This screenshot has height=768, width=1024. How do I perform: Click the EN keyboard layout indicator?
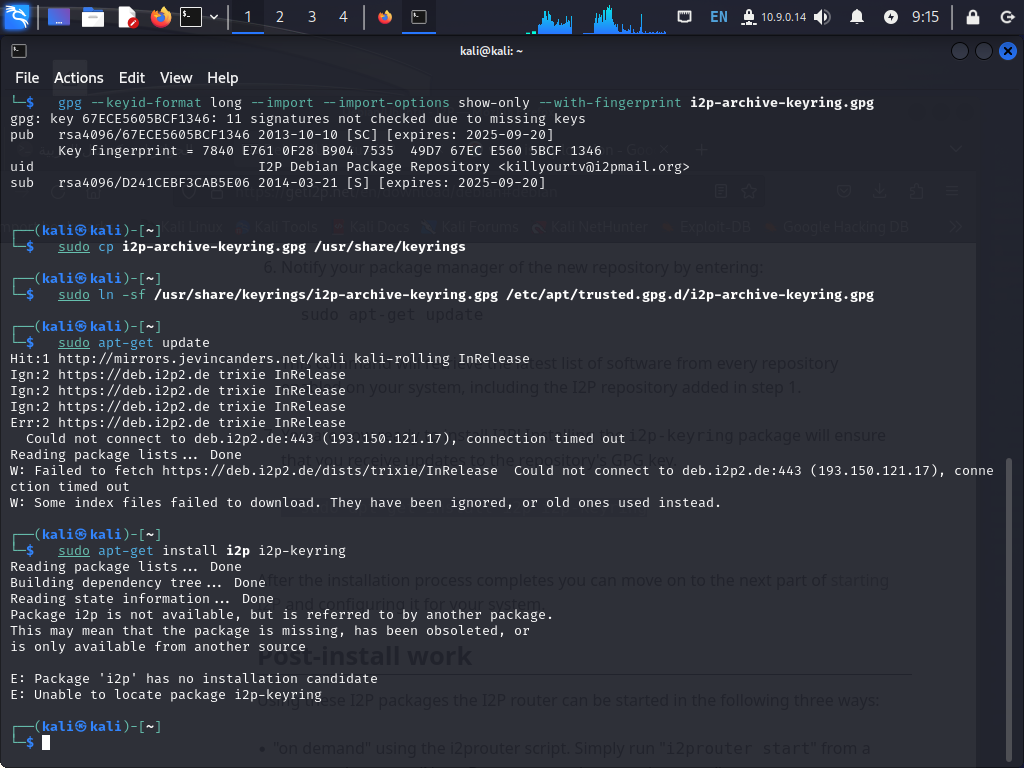click(718, 17)
